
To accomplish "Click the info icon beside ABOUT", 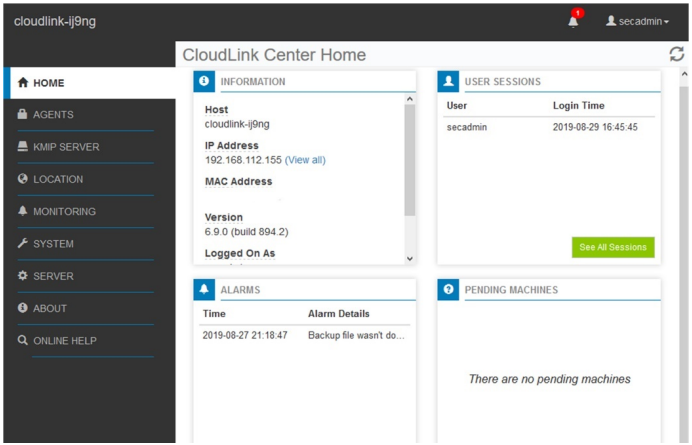I will [x=23, y=308].
